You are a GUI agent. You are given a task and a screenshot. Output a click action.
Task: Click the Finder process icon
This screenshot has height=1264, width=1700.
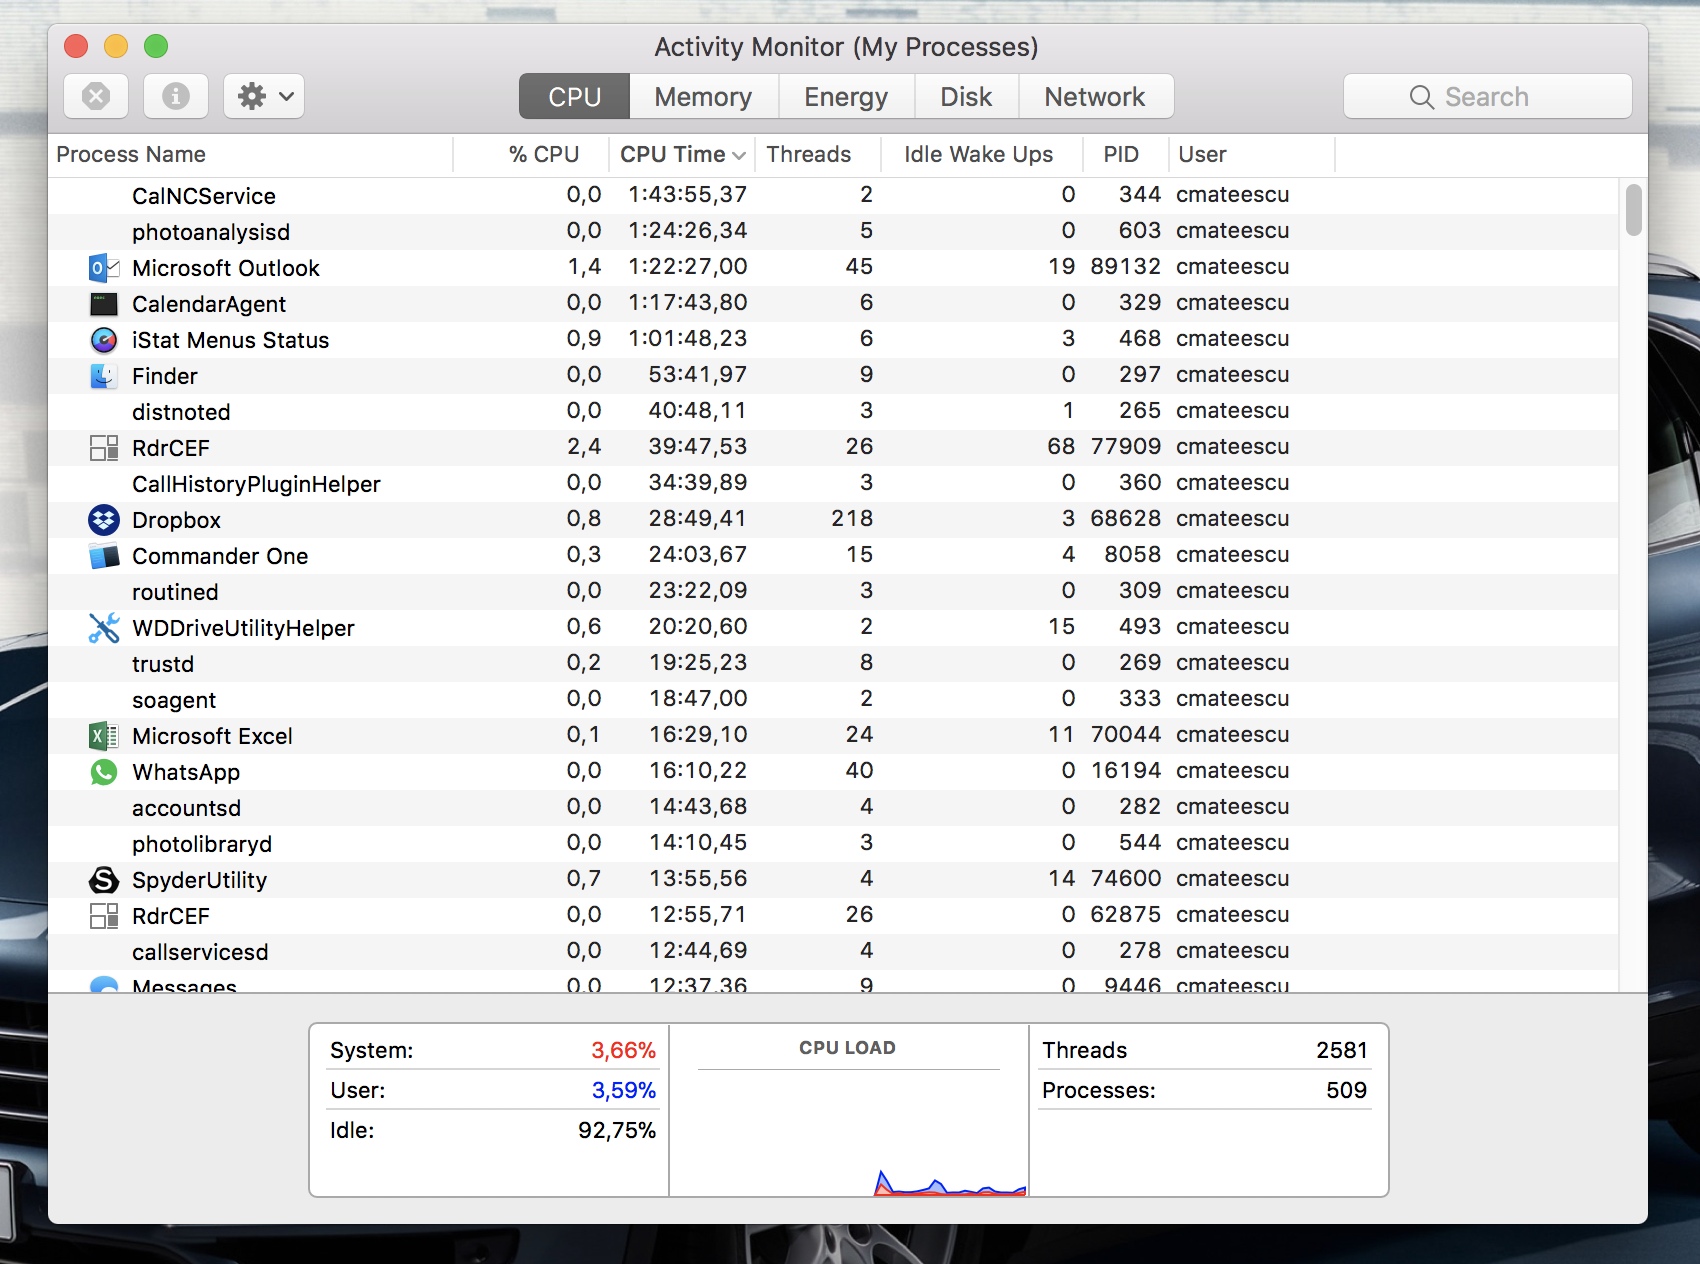tap(104, 376)
